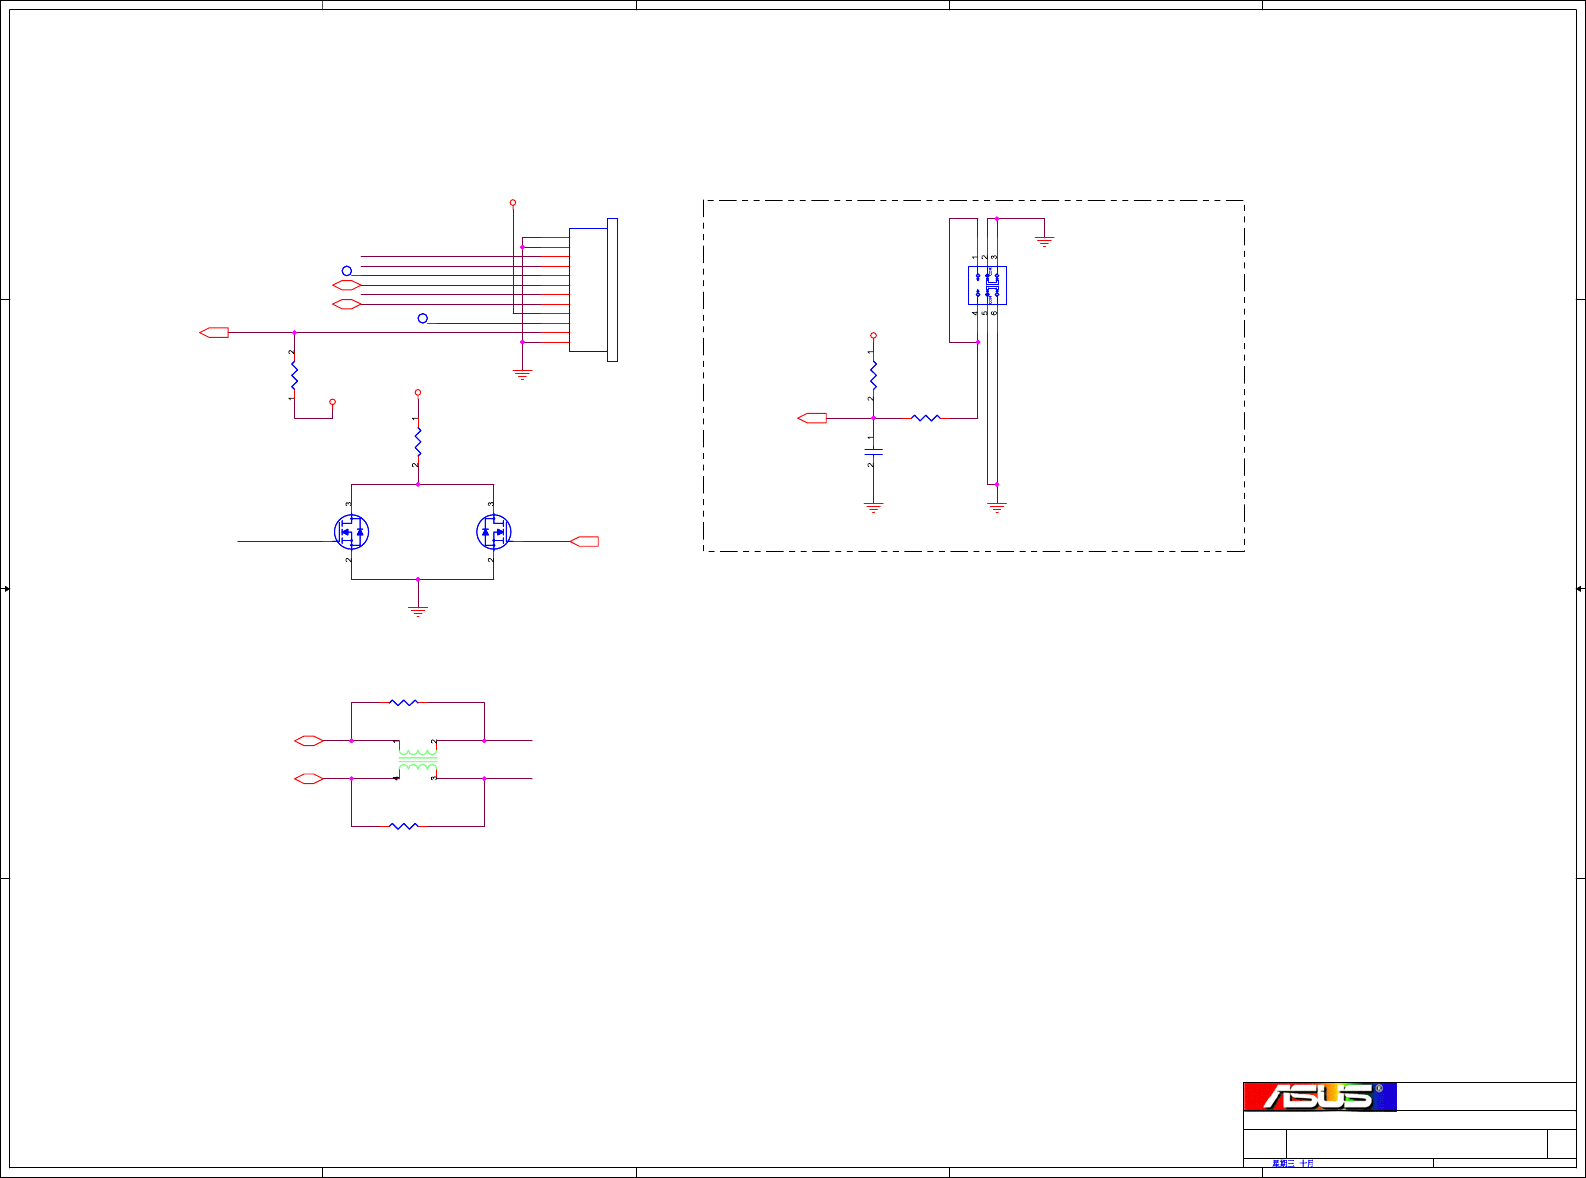Select the off-page port on the long connector net
This screenshot has width=1586, height=1178.
[214, 332]
